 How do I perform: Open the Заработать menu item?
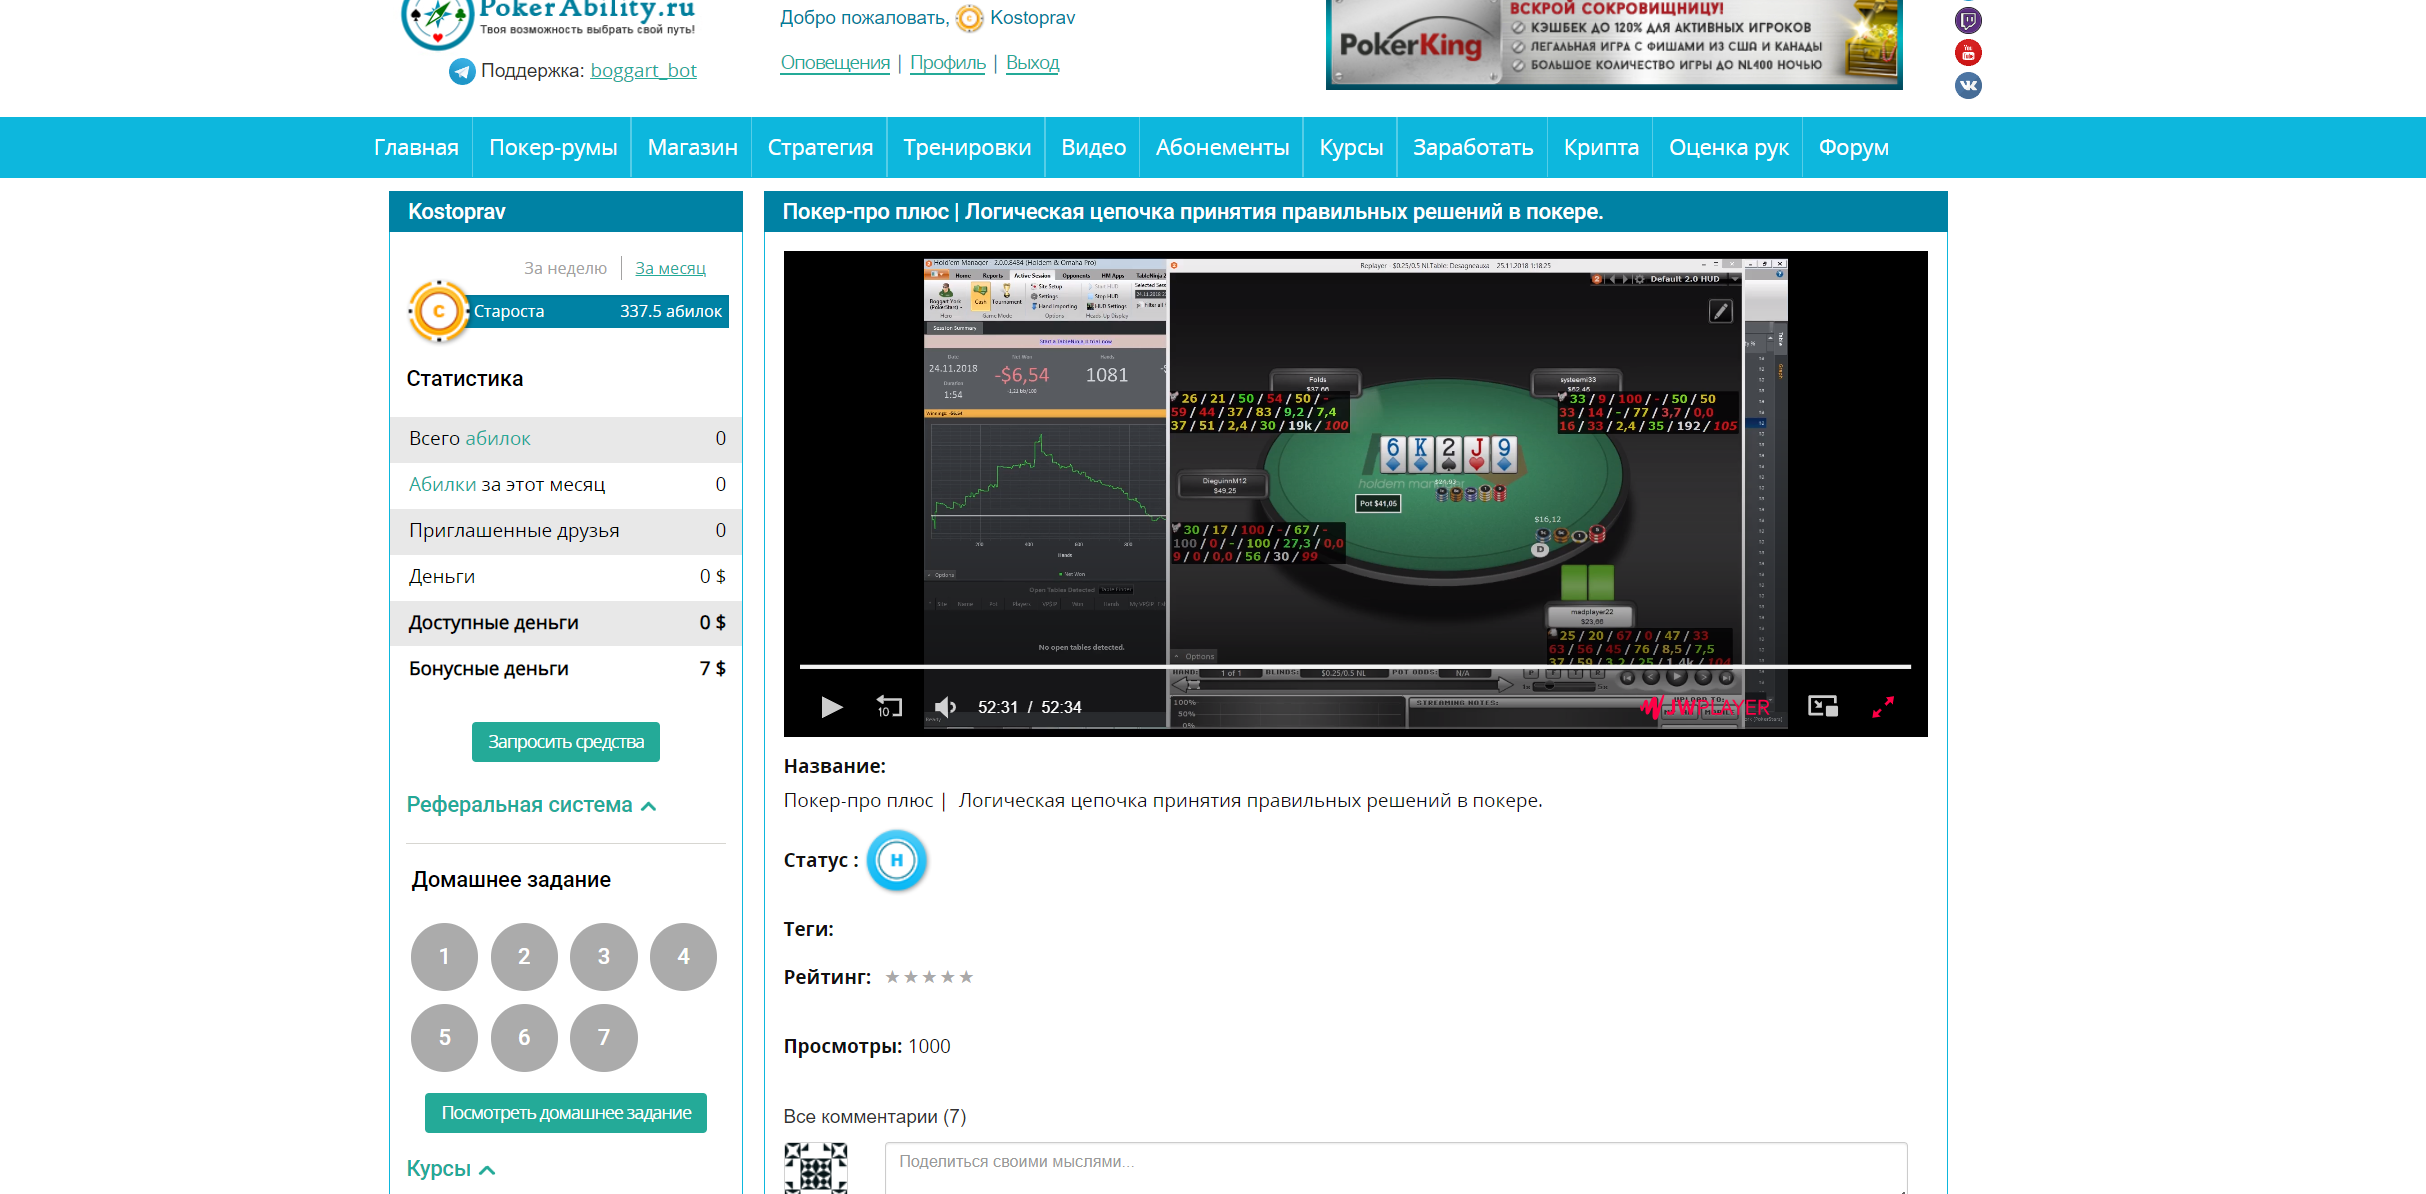(x=1473, y=147)
